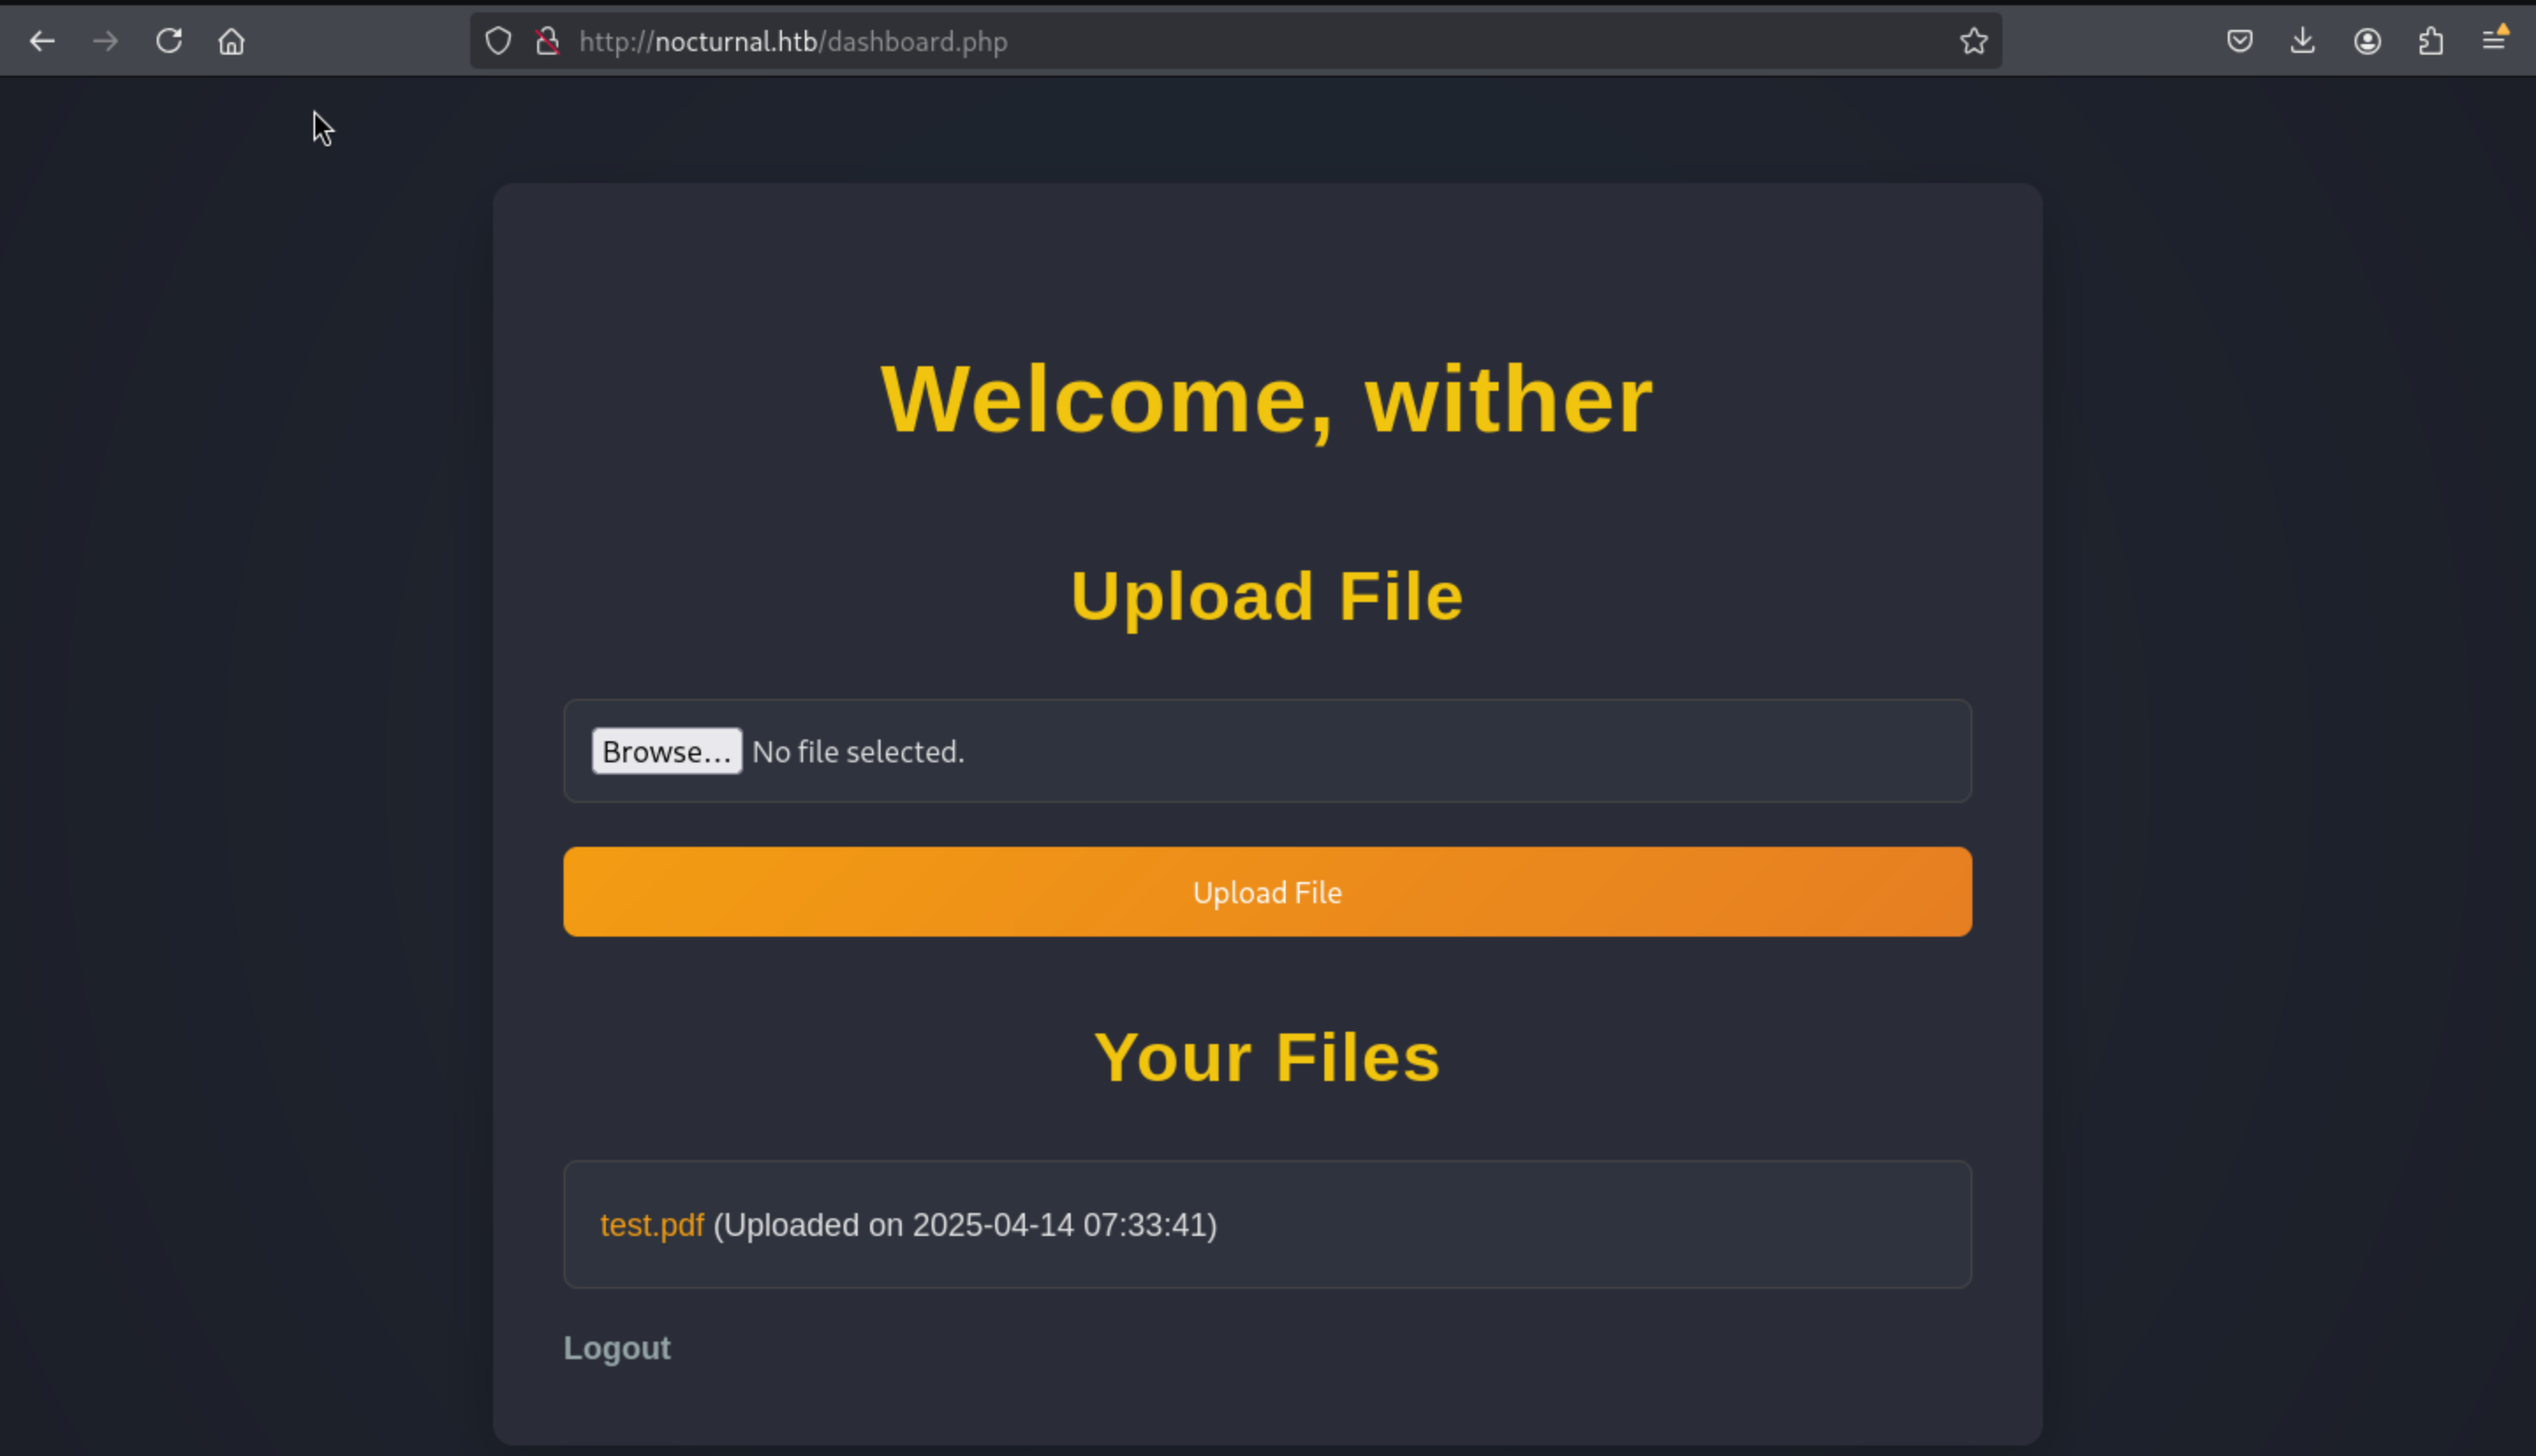Open the Downloads panel
The image size is (2536, 1456).
pyautogui.click(x=2302, y=41)
